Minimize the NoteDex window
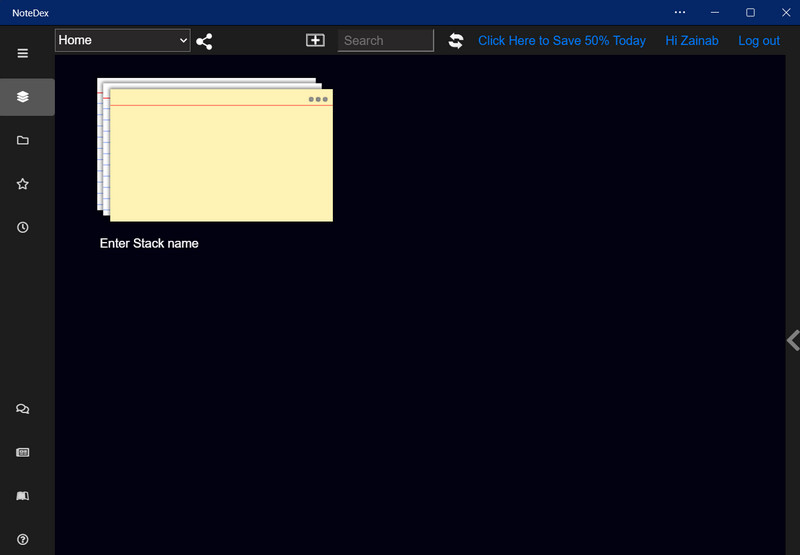This screenshot has width=800, height=555. pos(715,12)
